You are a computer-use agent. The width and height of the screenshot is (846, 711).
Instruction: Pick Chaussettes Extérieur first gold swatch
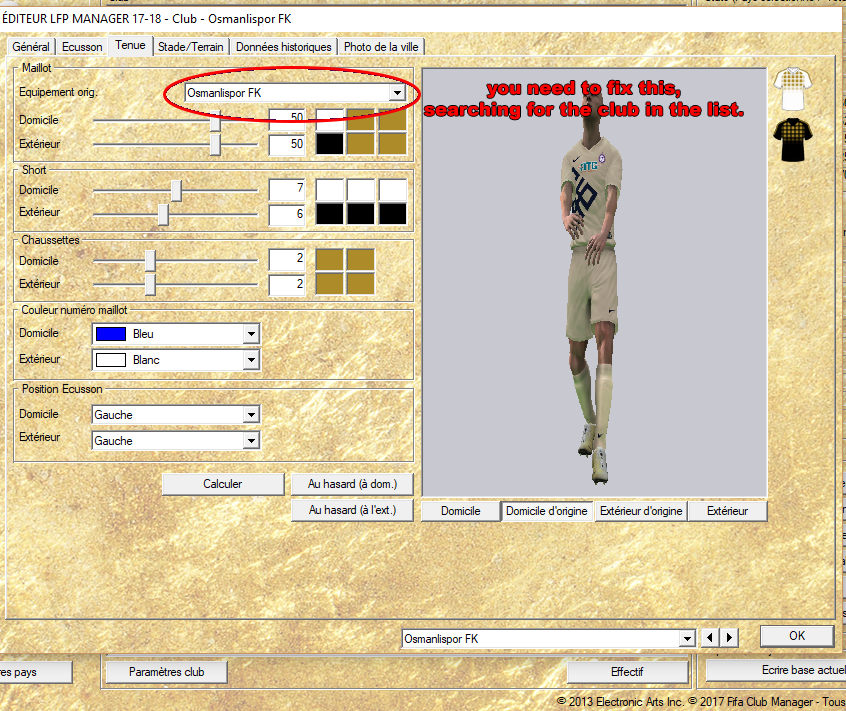[330, 283]
